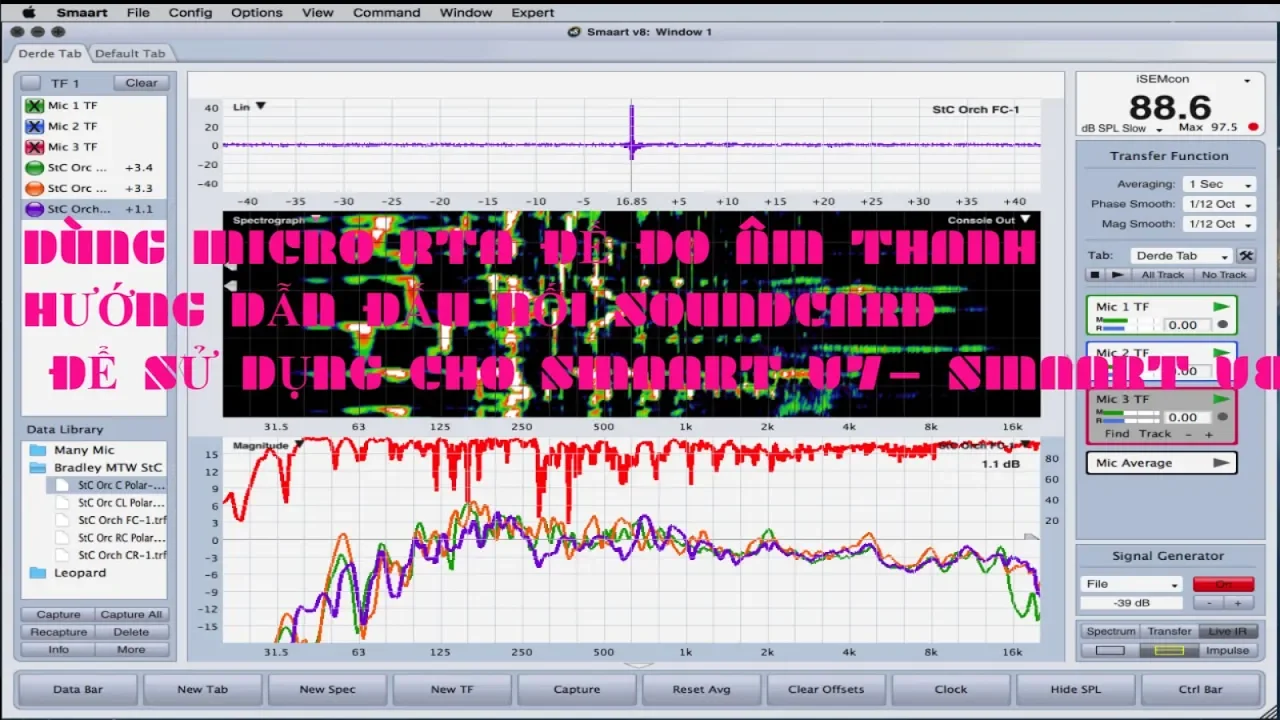Open the Many Mic folder

pyautogui.click(x=84, y=450)
